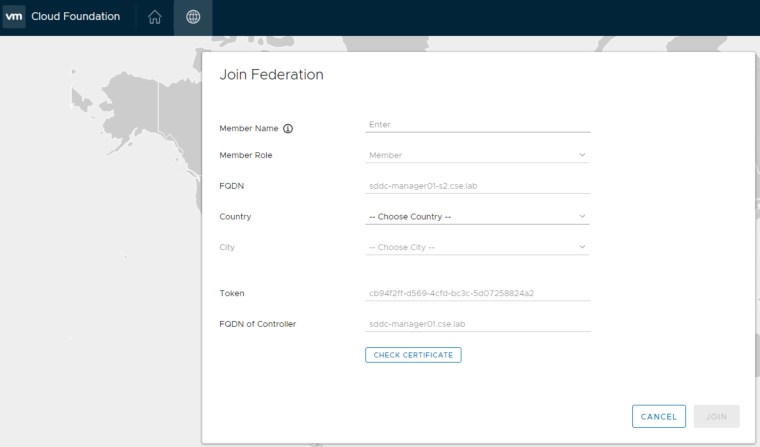Click the VMware vm logo
The width and height of the screenshot is (760, 447).
tap(14, 17)
